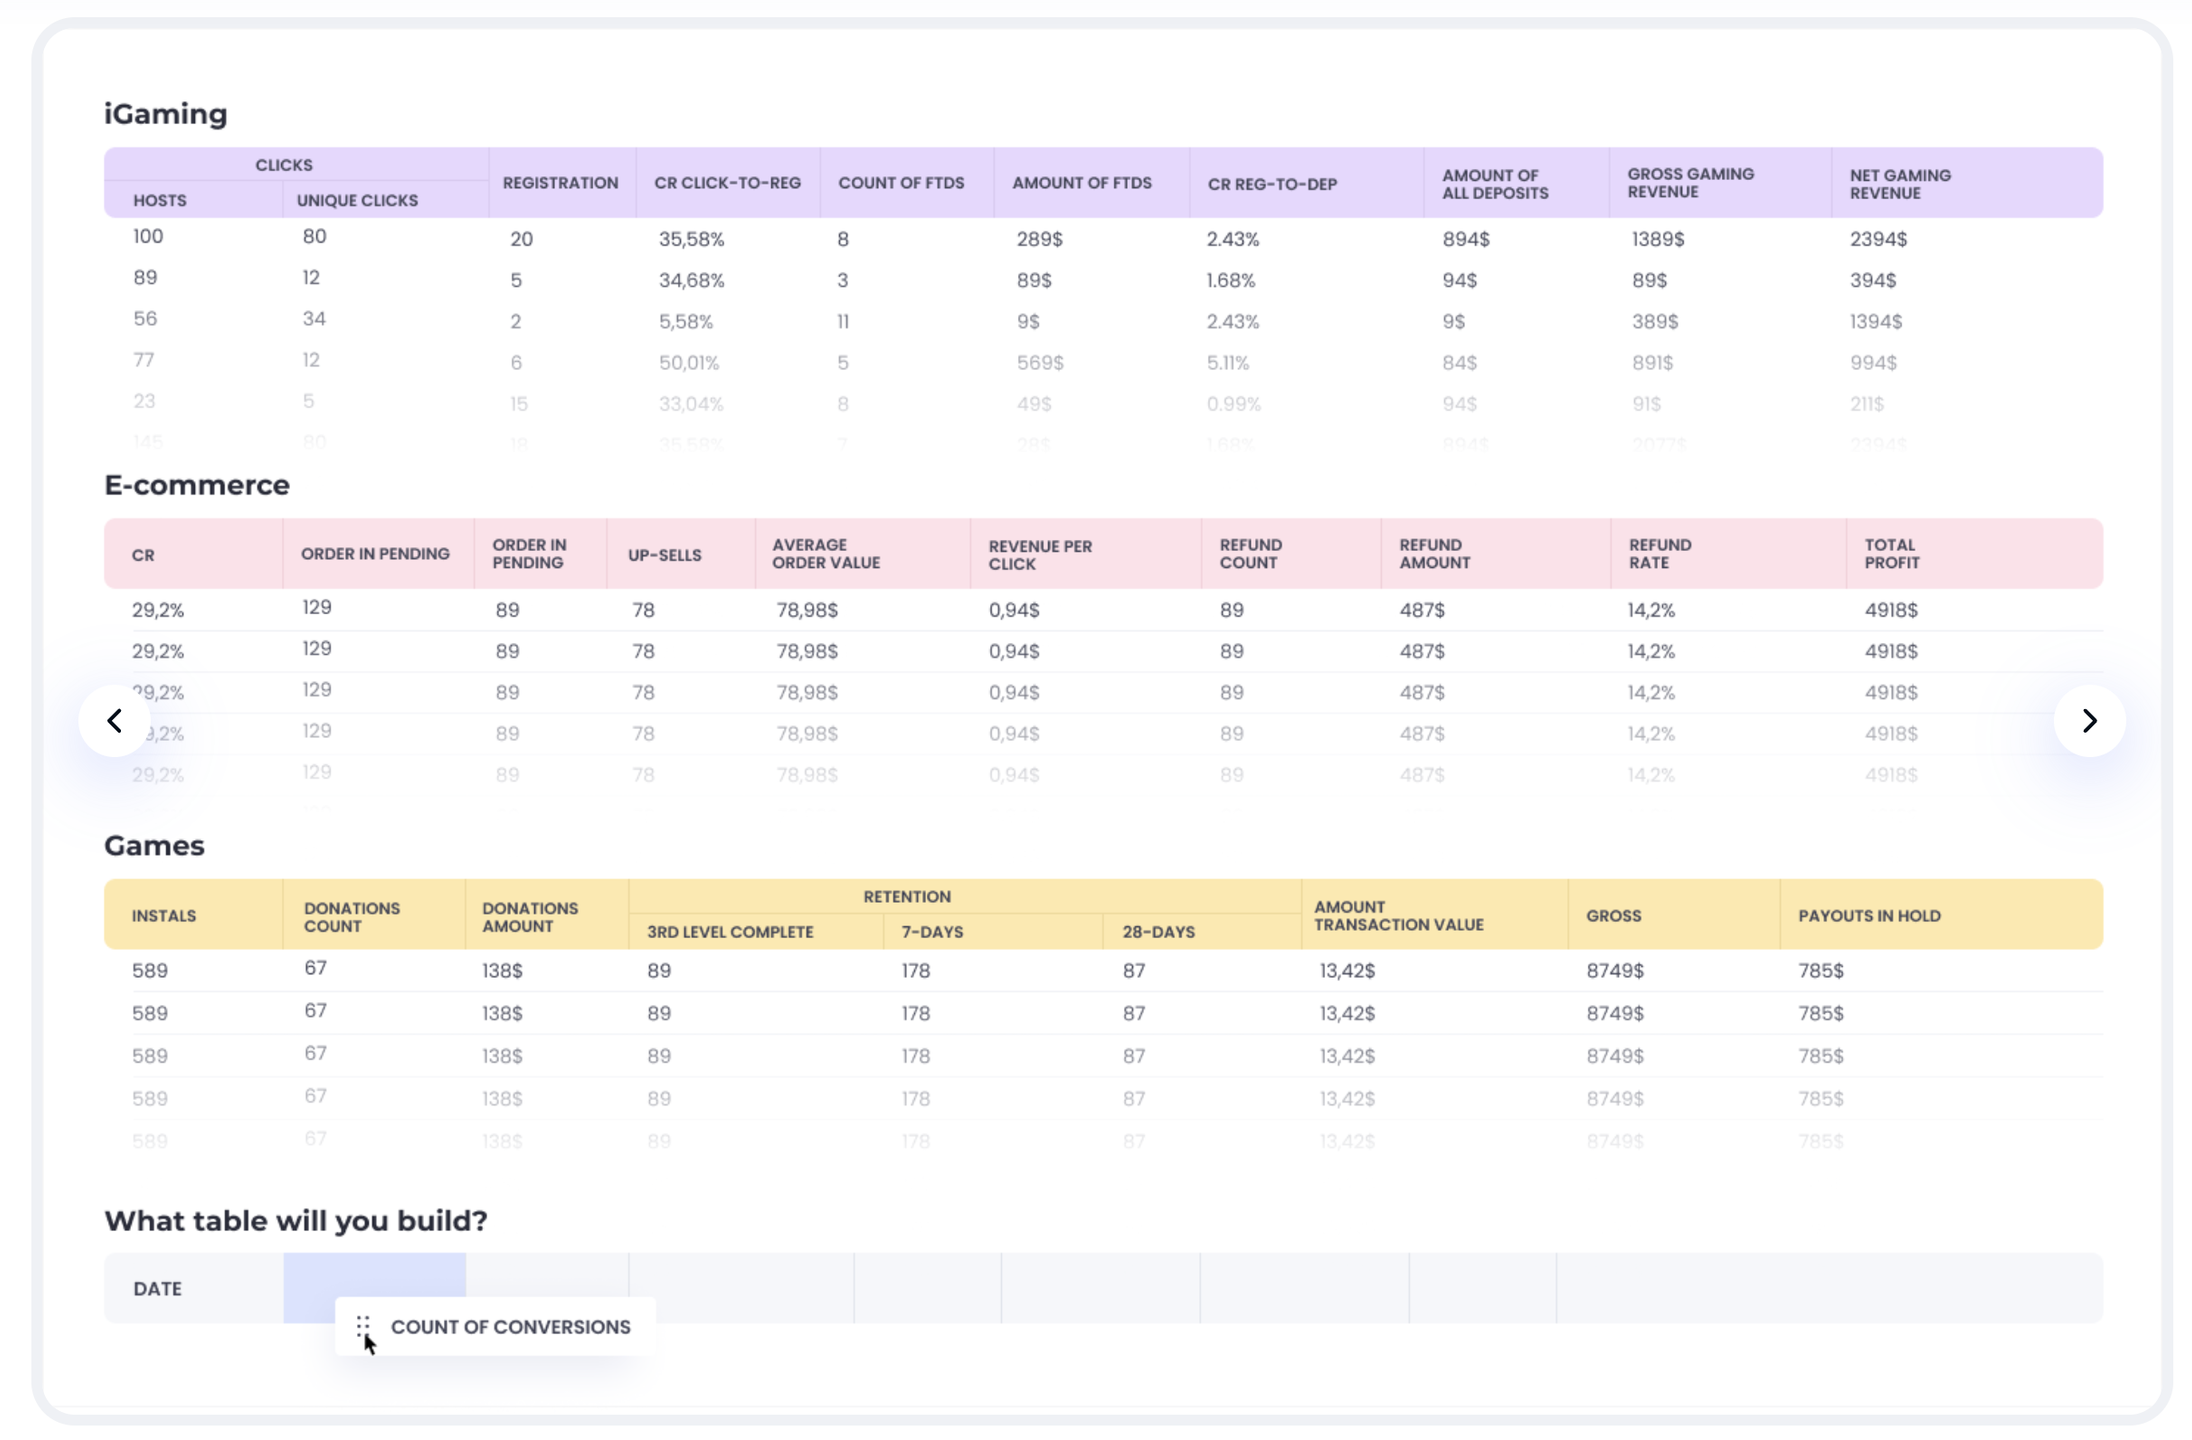This screenshot has height=1440, width=2192.
Task: Click the highlighted blue drop slot
Action: tap(374, 1275)
